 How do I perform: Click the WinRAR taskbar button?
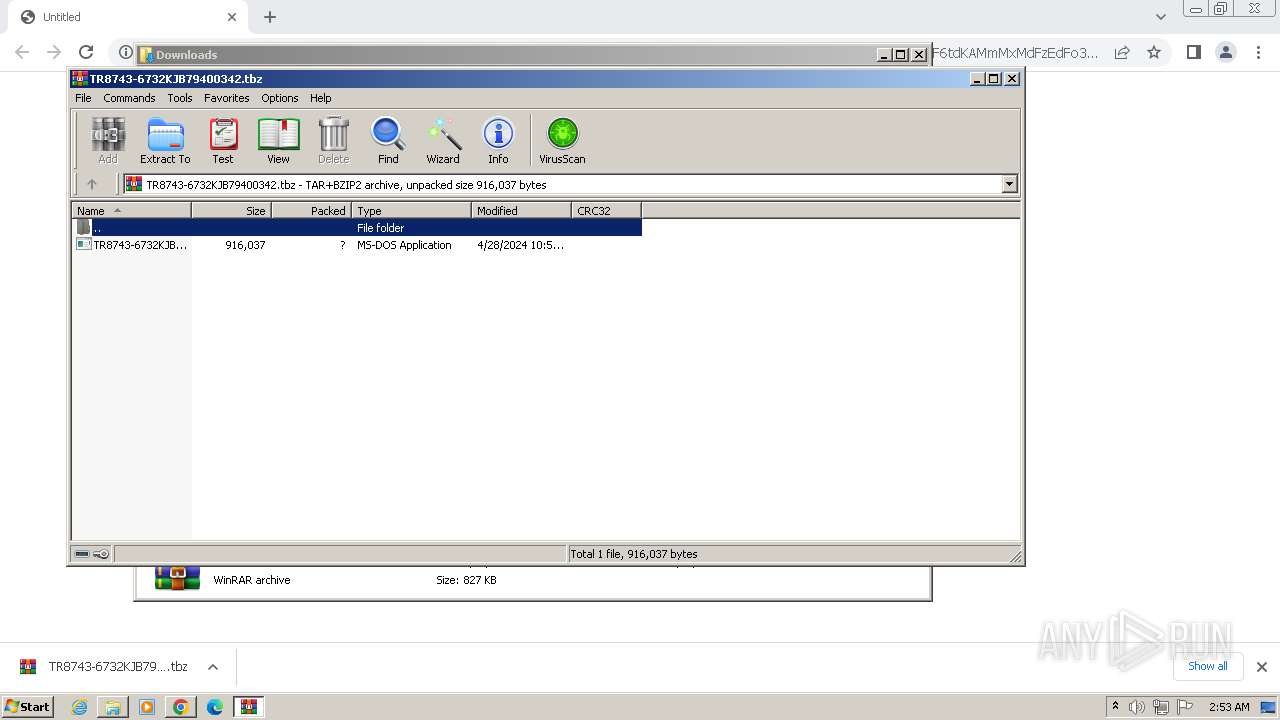coord(248,707)
